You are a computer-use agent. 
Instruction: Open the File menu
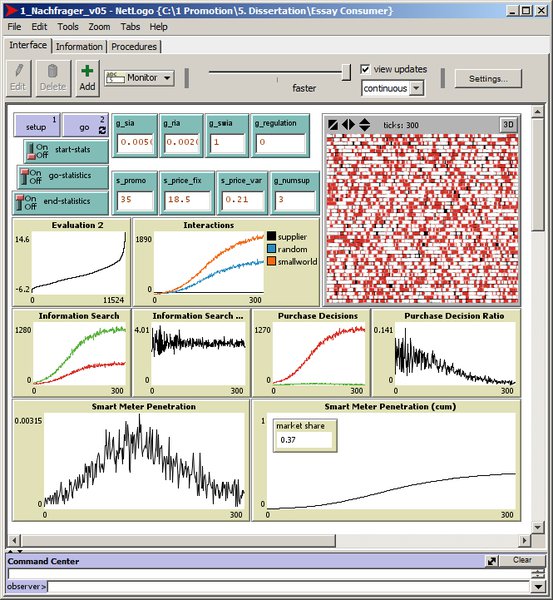(x=14, y=27)
